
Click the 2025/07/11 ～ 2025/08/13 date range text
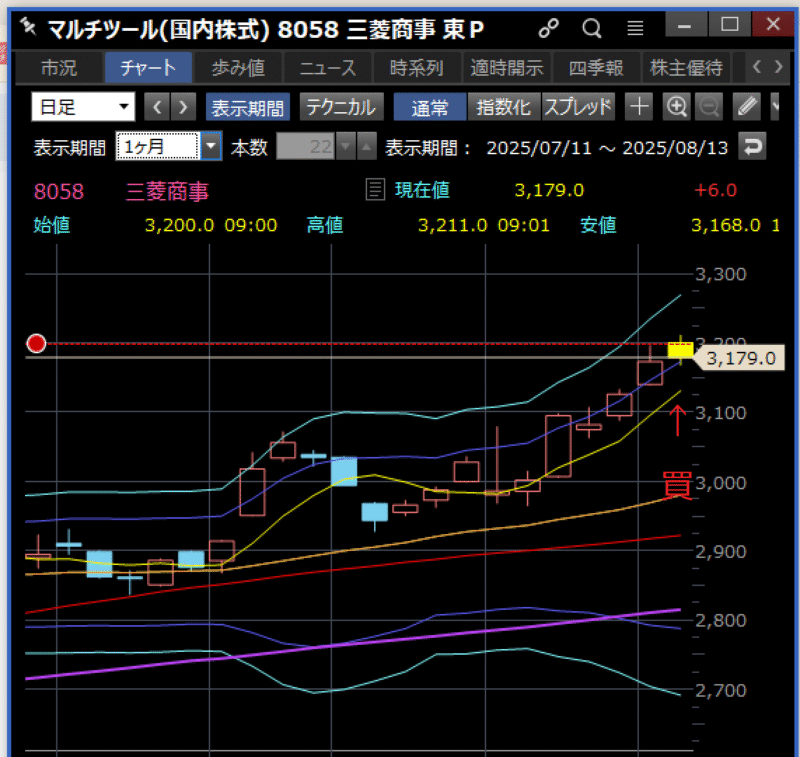[607, 148]
